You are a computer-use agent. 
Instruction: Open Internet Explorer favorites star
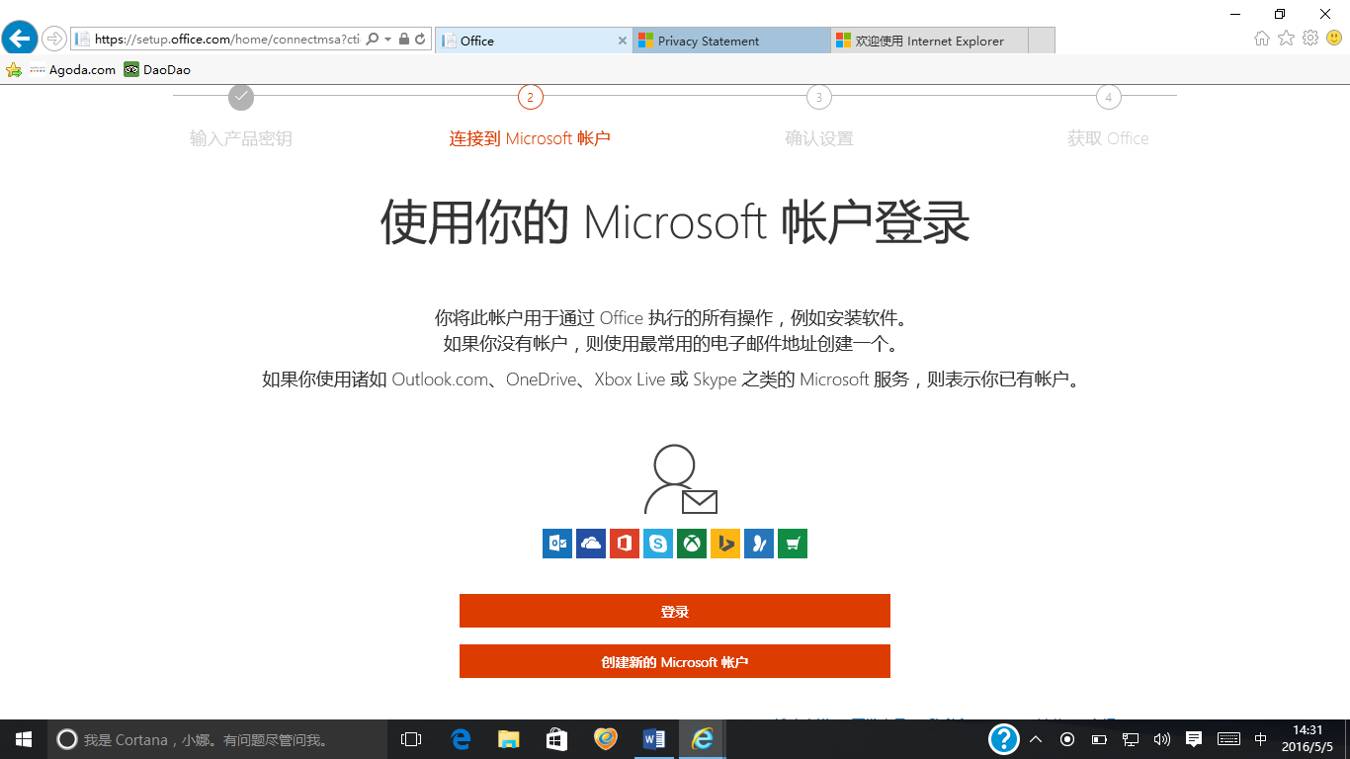(1286, 37)
